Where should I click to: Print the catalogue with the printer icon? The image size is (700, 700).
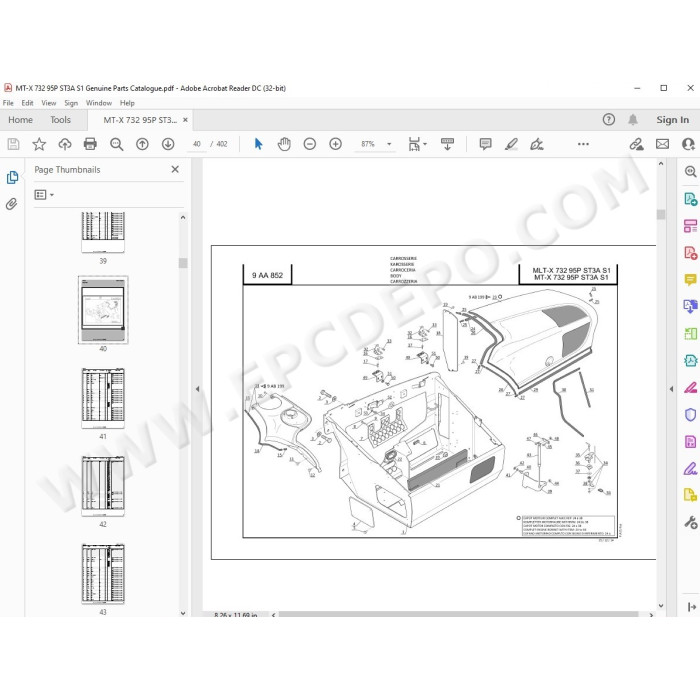[x=90, y=144]
